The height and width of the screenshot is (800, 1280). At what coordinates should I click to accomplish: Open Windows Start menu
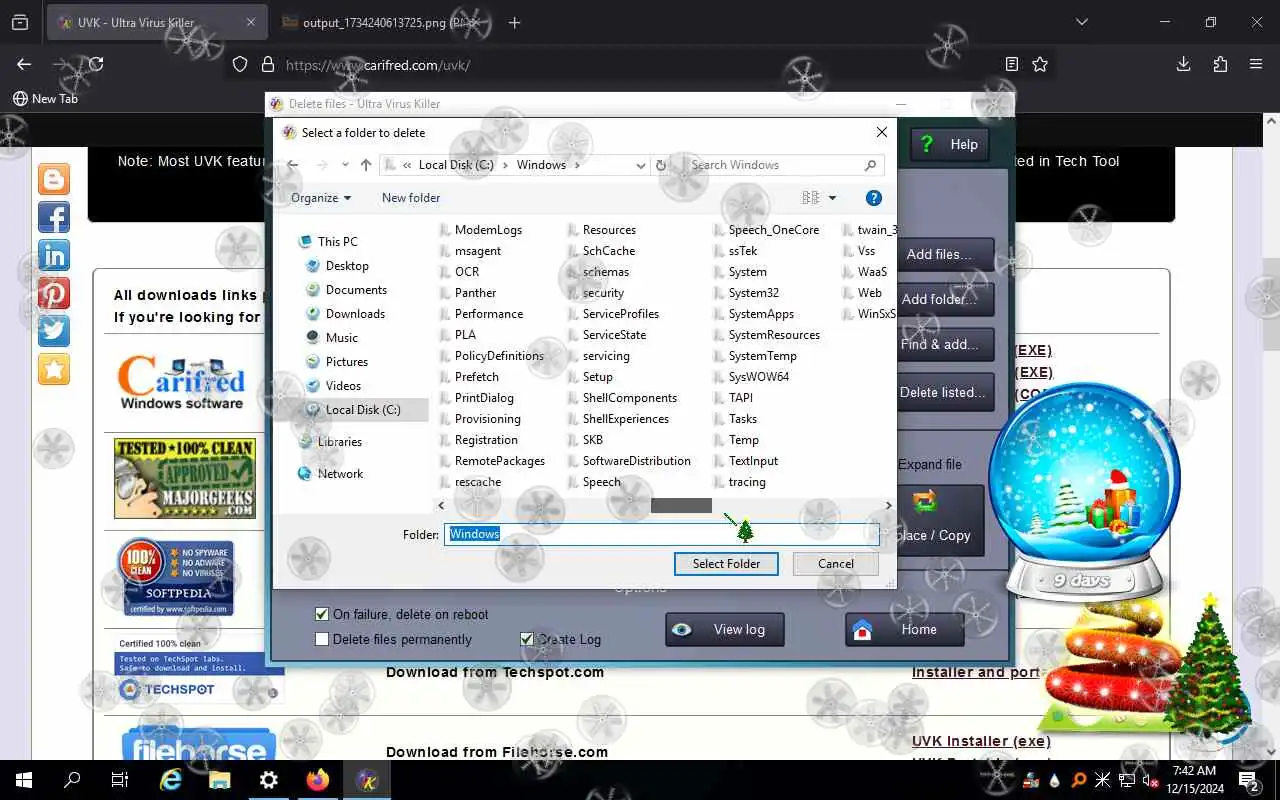point(24,780)
